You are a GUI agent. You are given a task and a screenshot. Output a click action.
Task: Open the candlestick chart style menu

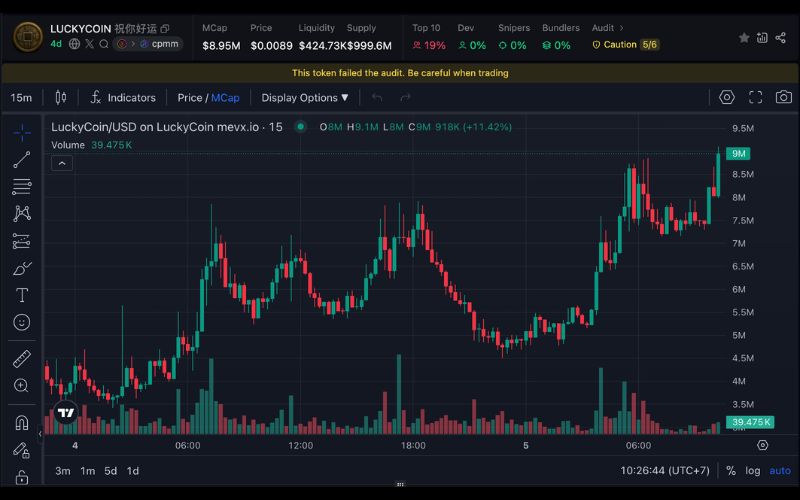click(61, 97)
